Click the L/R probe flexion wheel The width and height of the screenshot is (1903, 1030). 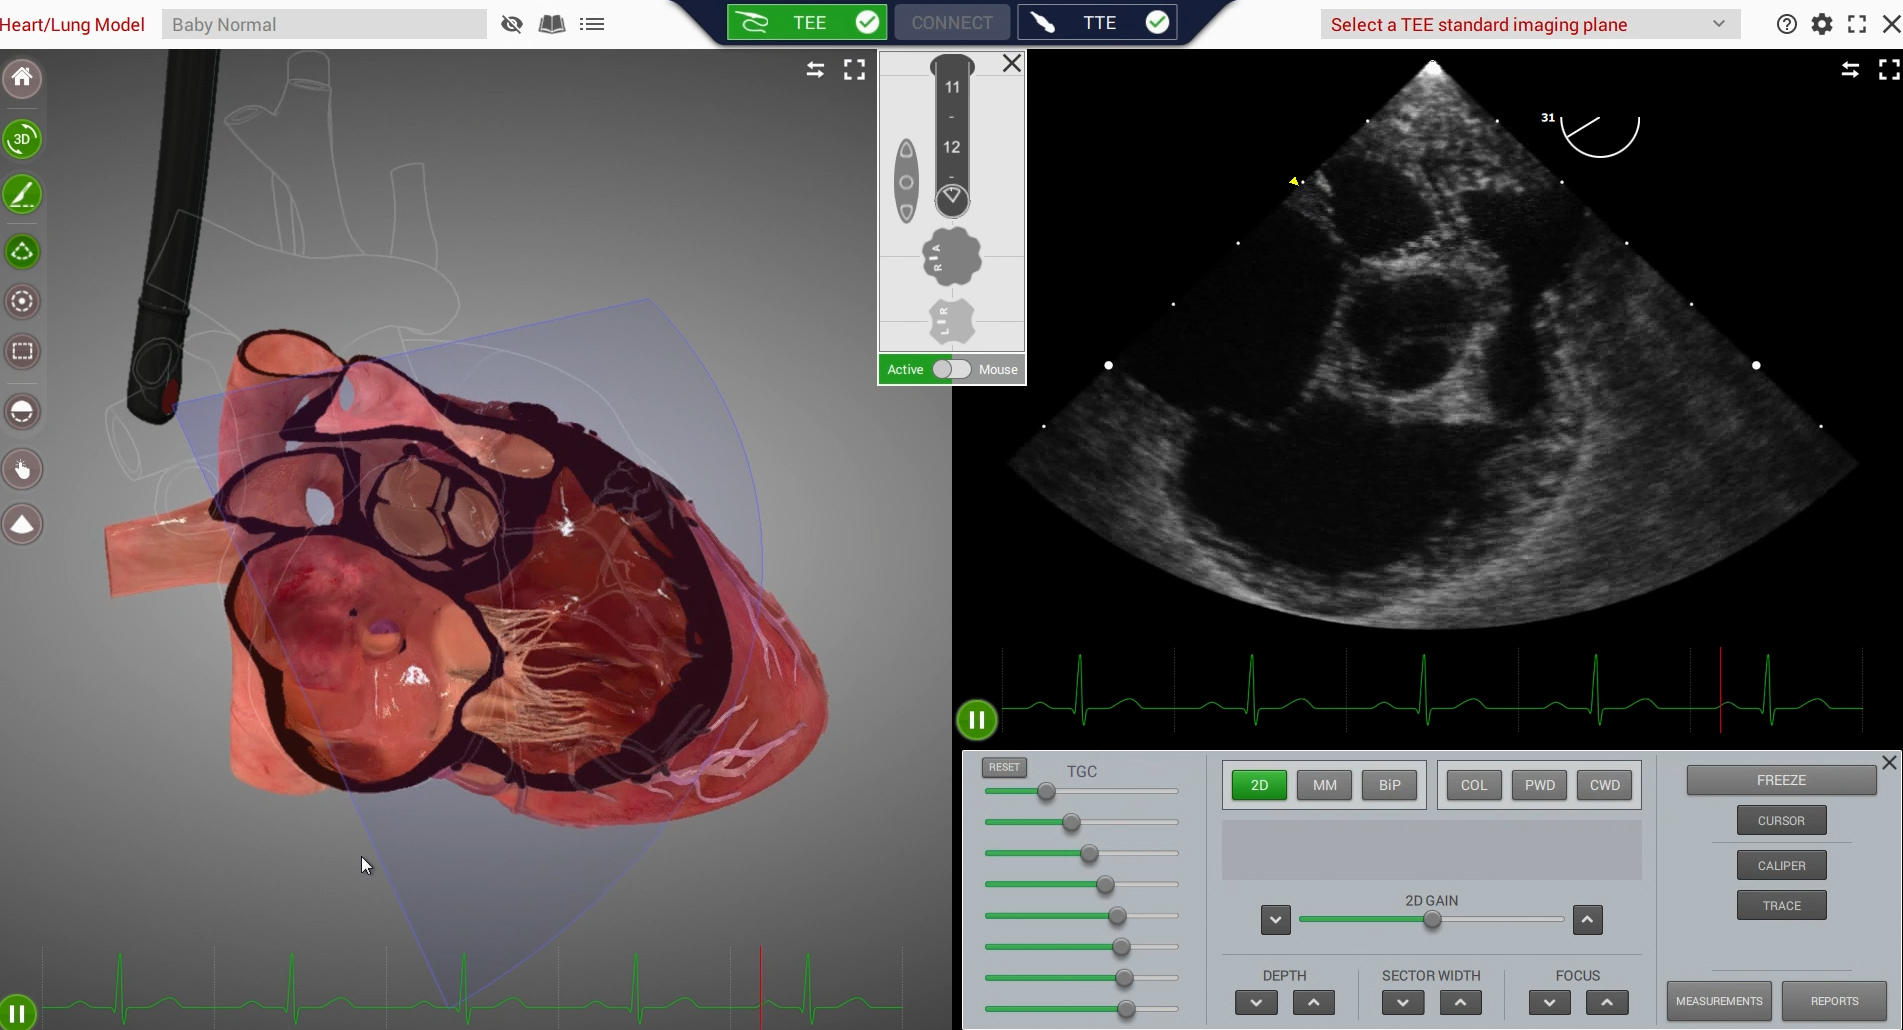tap(951, 321)
